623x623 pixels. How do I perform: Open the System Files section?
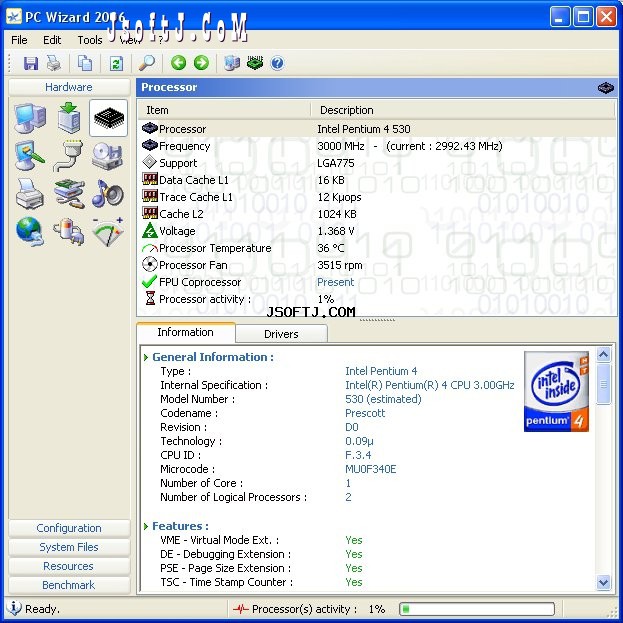[x=69, y=547]
